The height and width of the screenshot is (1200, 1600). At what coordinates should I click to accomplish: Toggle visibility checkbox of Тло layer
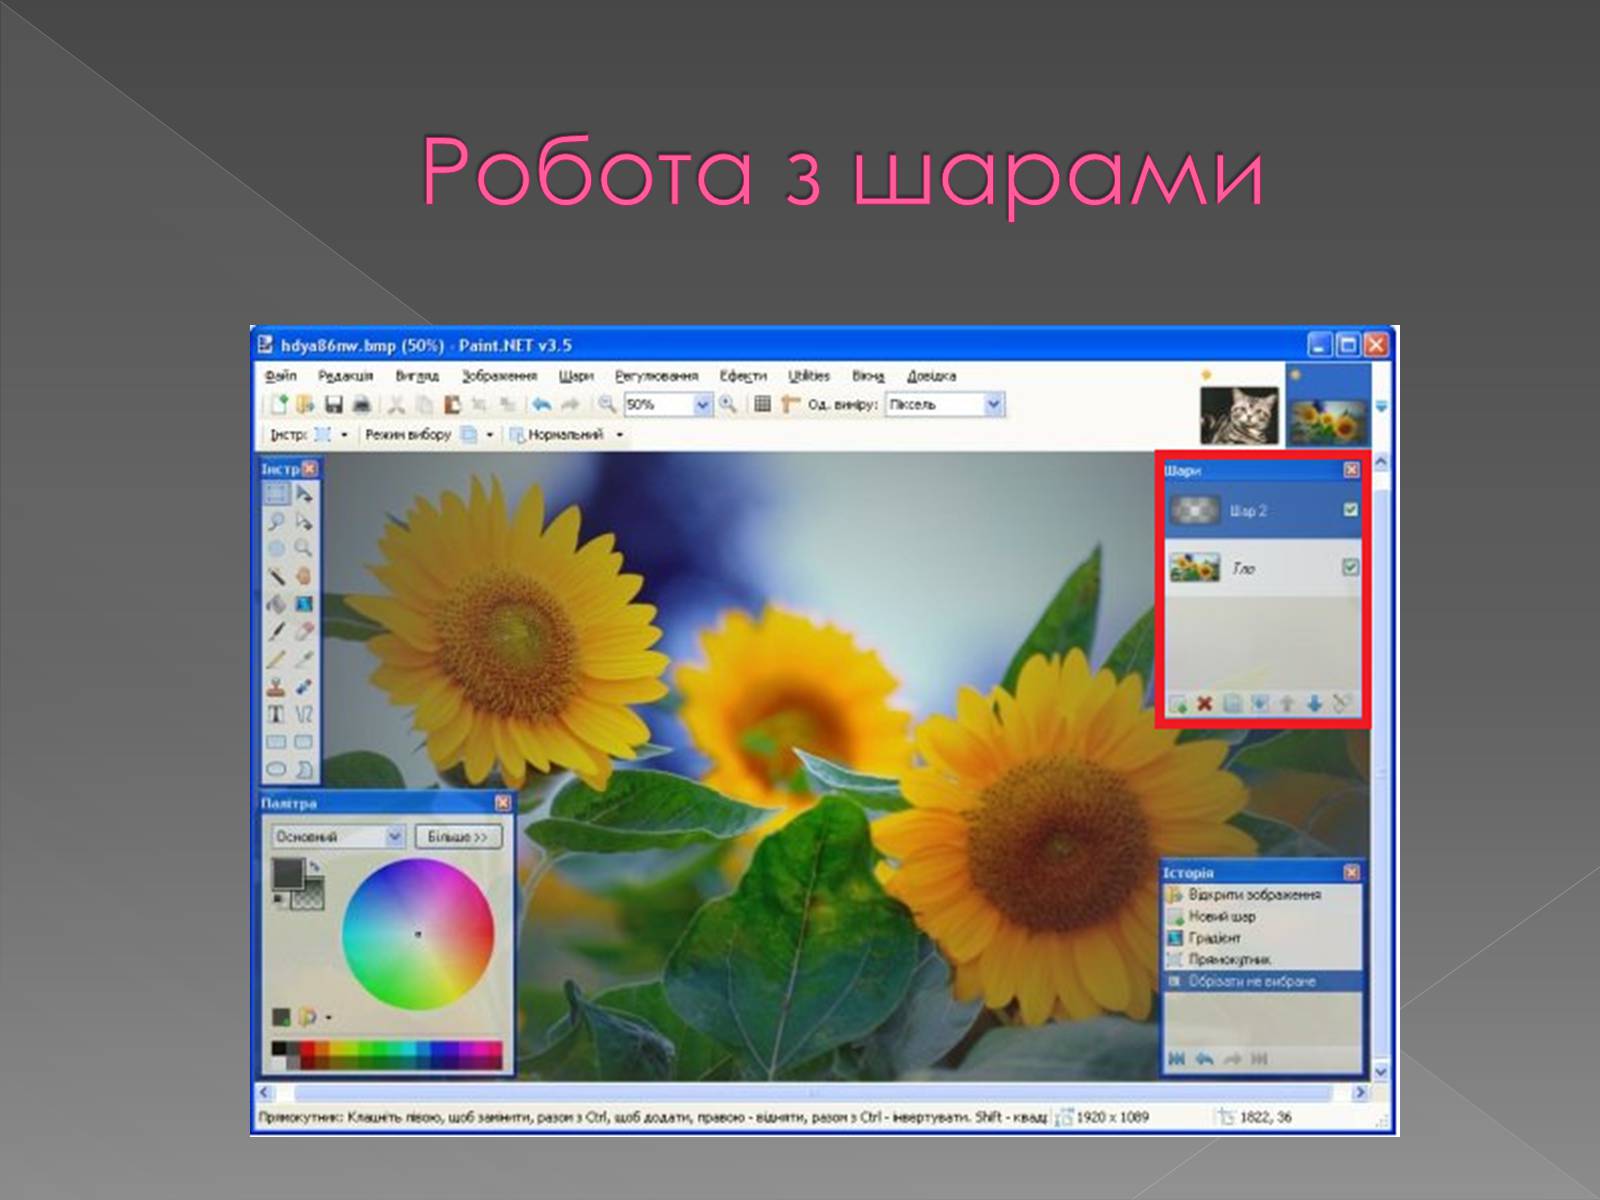[x=1350, y=567]
